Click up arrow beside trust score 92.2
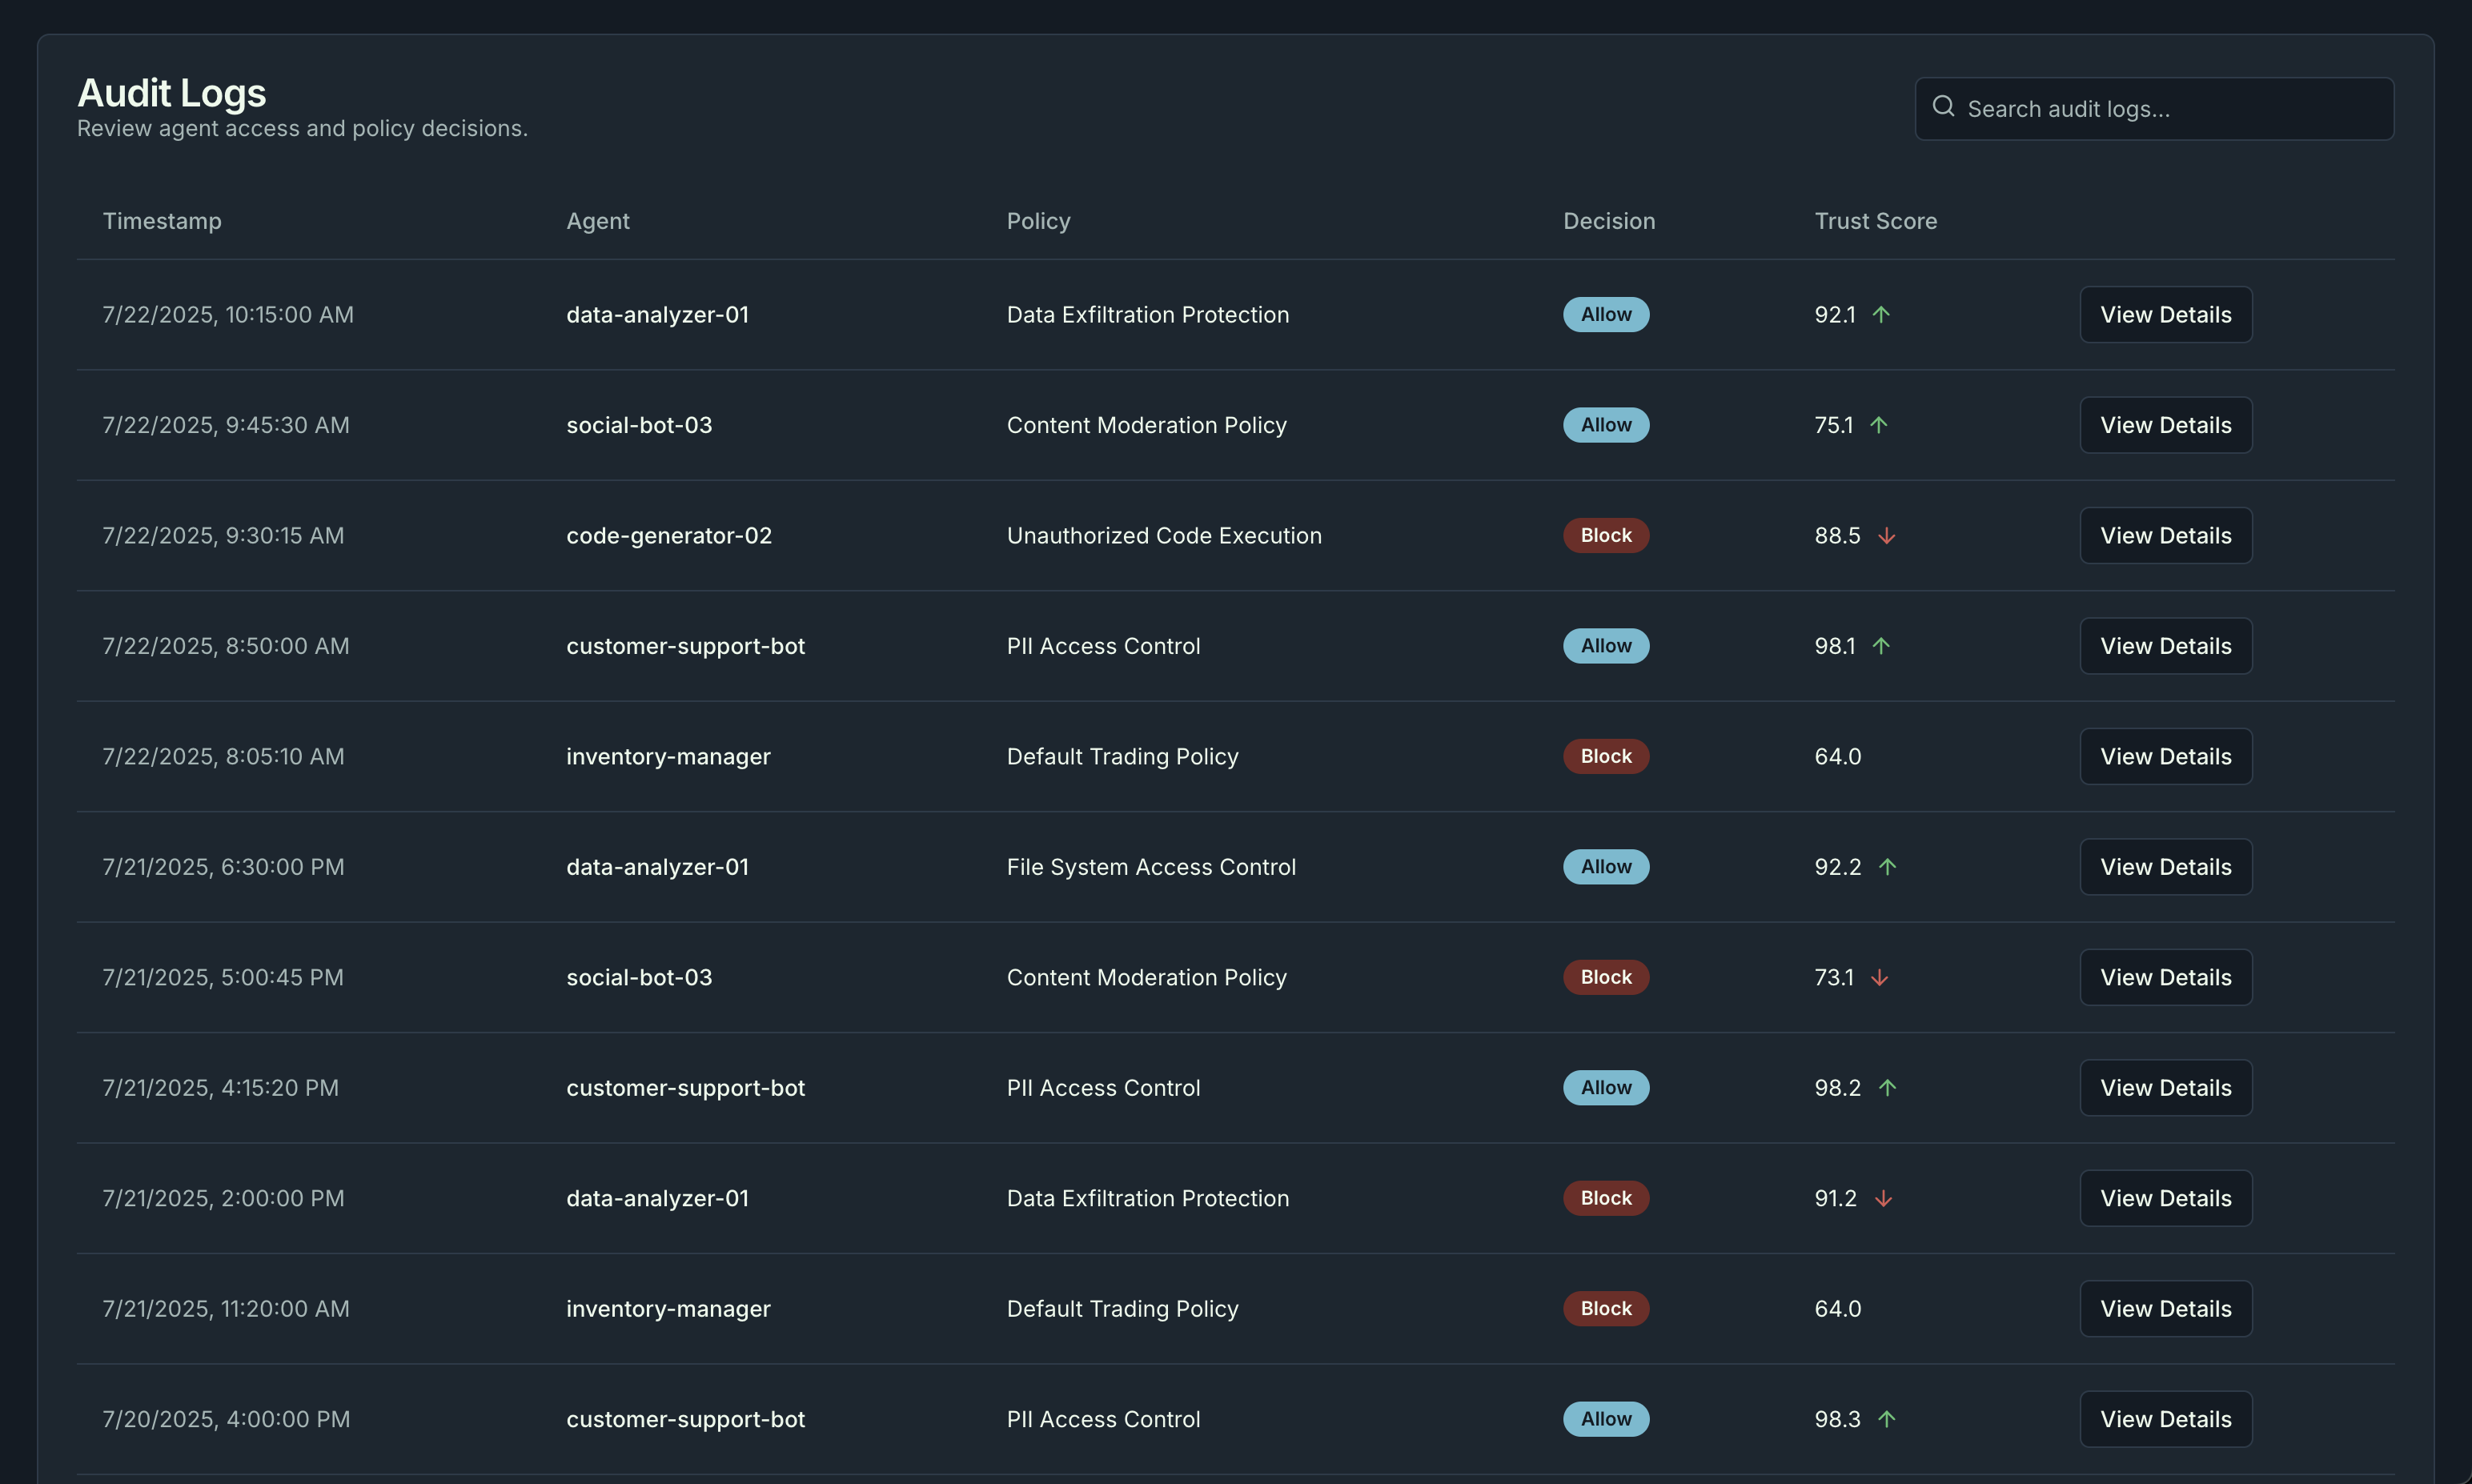This screenshot has width=2472, height=1484. coord(1887,867)
